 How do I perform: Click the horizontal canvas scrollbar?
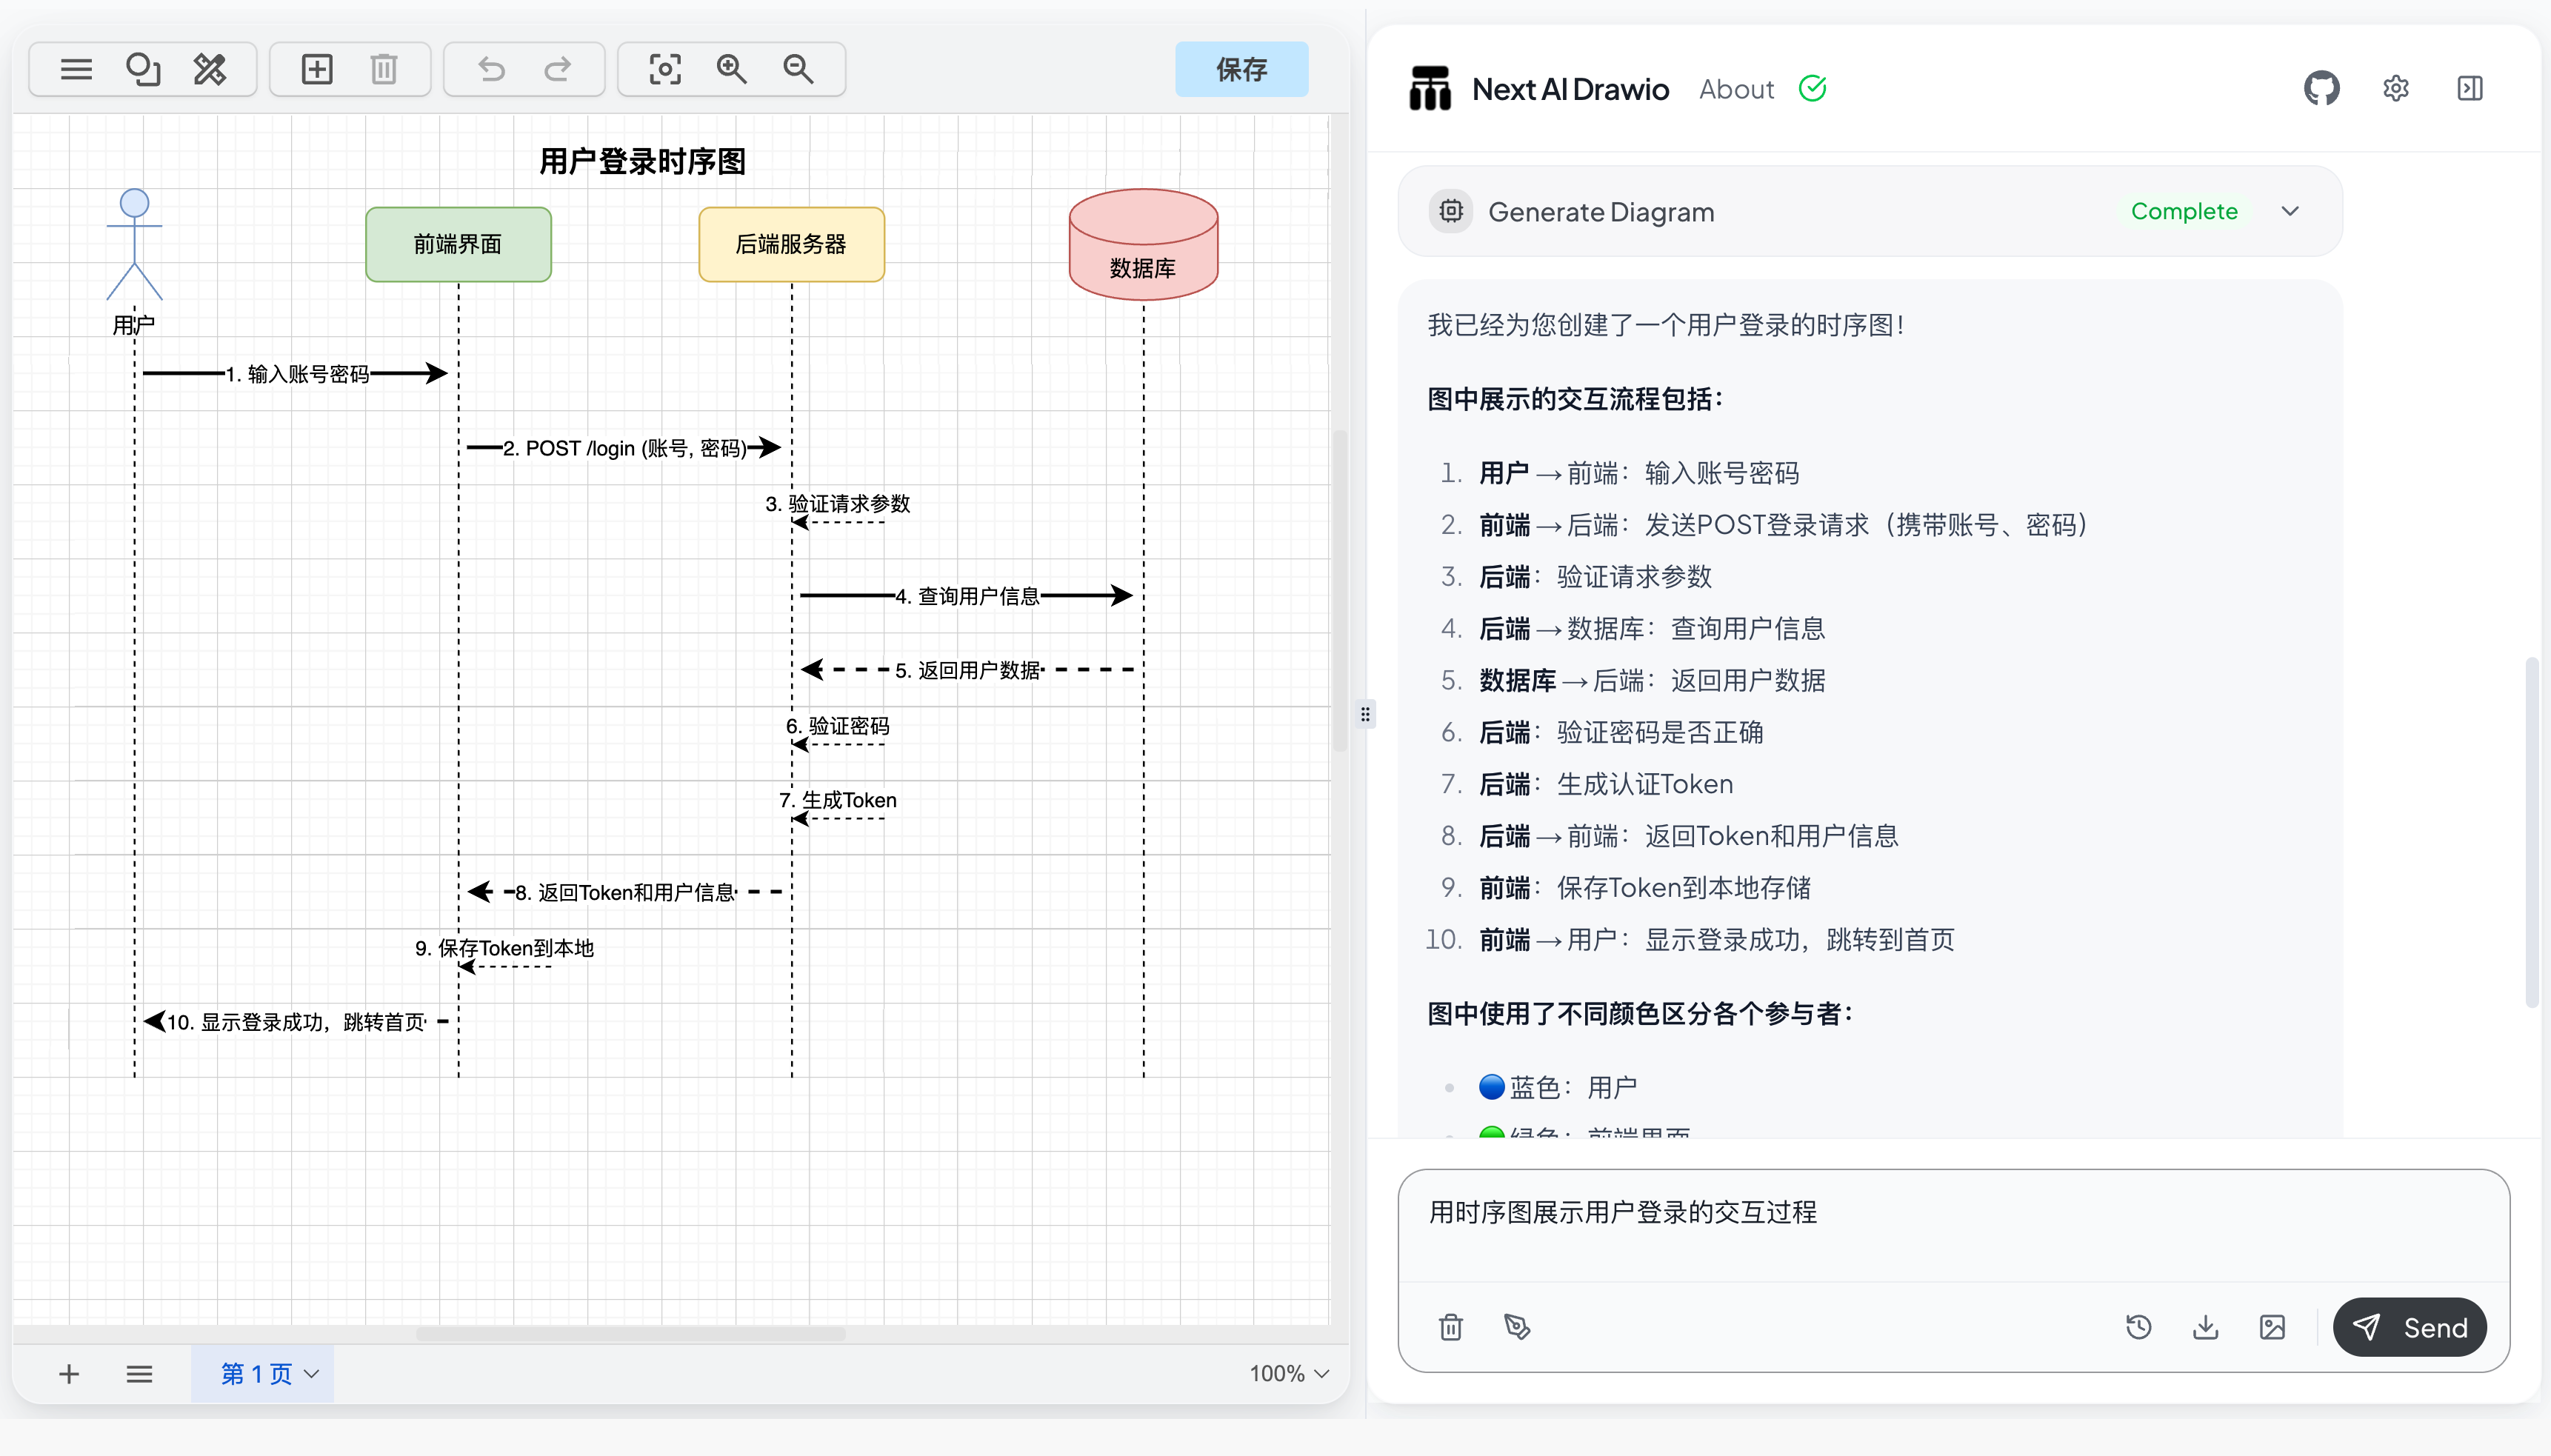tap(630, 1333)
